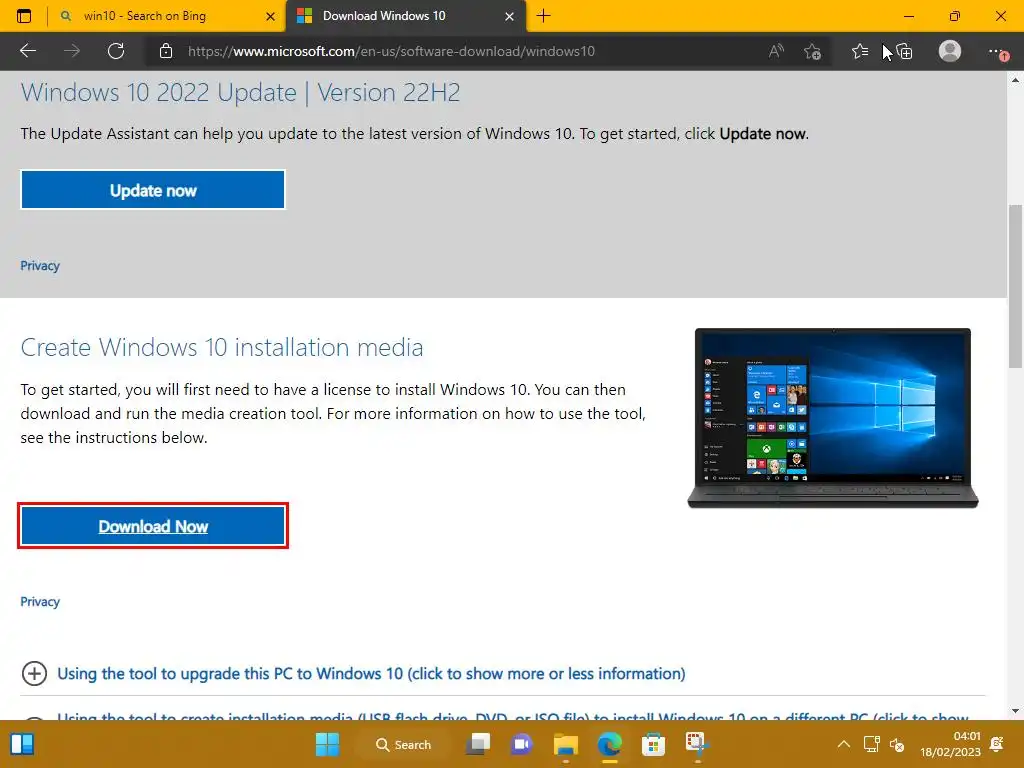Open the clock and date flyout
Image resolution: width=1024 pixels, height=768 pixels.
950,744
